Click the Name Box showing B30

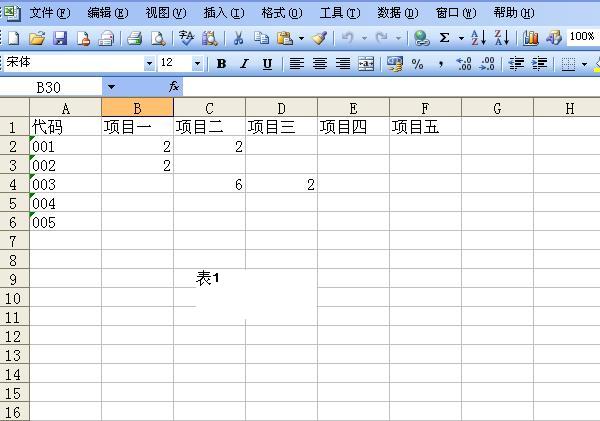click(51, 87)
